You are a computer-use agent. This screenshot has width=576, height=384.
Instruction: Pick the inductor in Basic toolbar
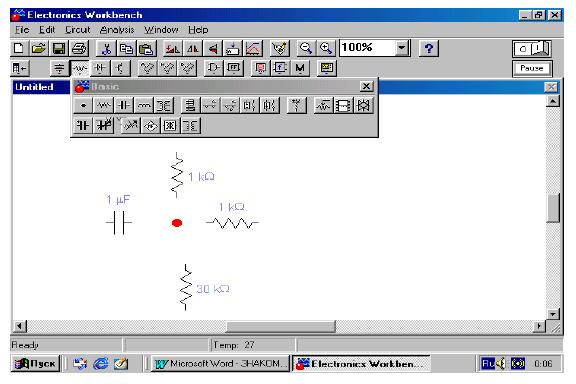tap(144, 106)
